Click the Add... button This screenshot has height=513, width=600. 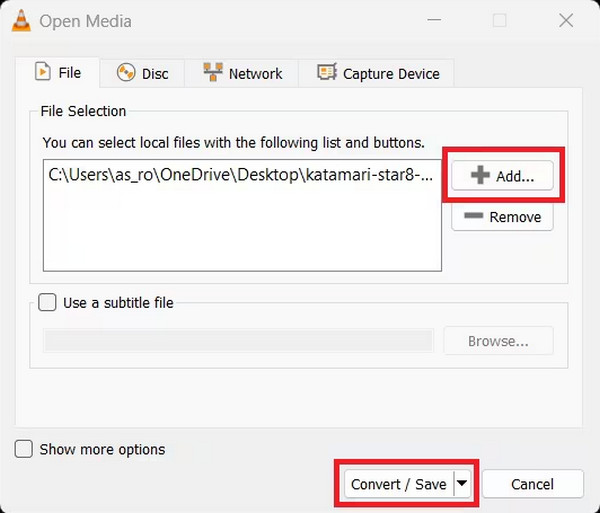pyautogui.click(x=502, y=176)
